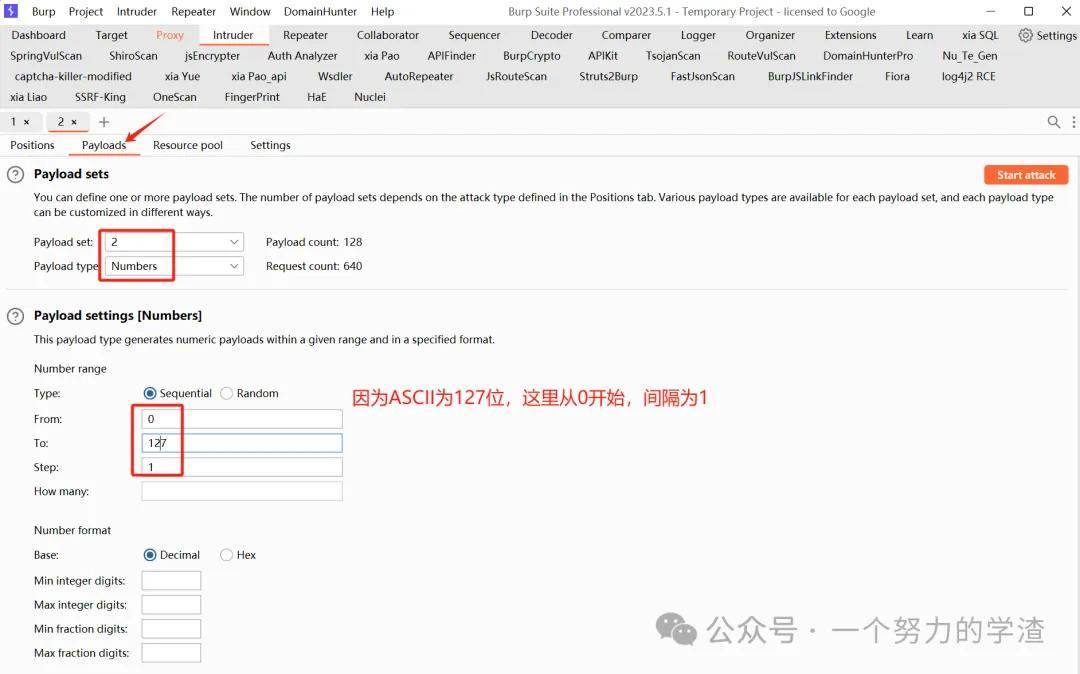Open the Intruder Settings sub-tab

tap(270, 145)
